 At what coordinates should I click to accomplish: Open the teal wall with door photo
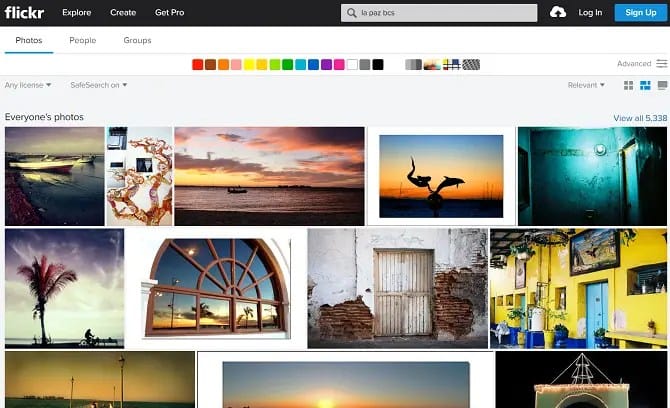click(x=592, y=176)
